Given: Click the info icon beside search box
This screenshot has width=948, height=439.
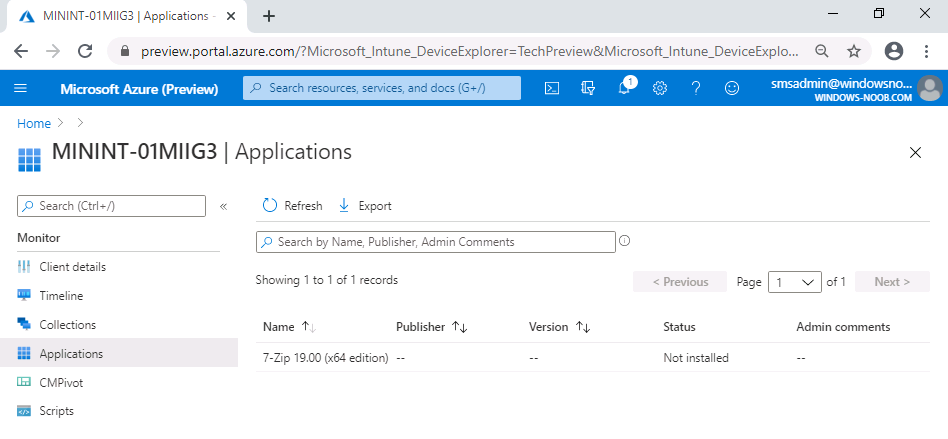Looking at the screenshot, I should [625, 241].
